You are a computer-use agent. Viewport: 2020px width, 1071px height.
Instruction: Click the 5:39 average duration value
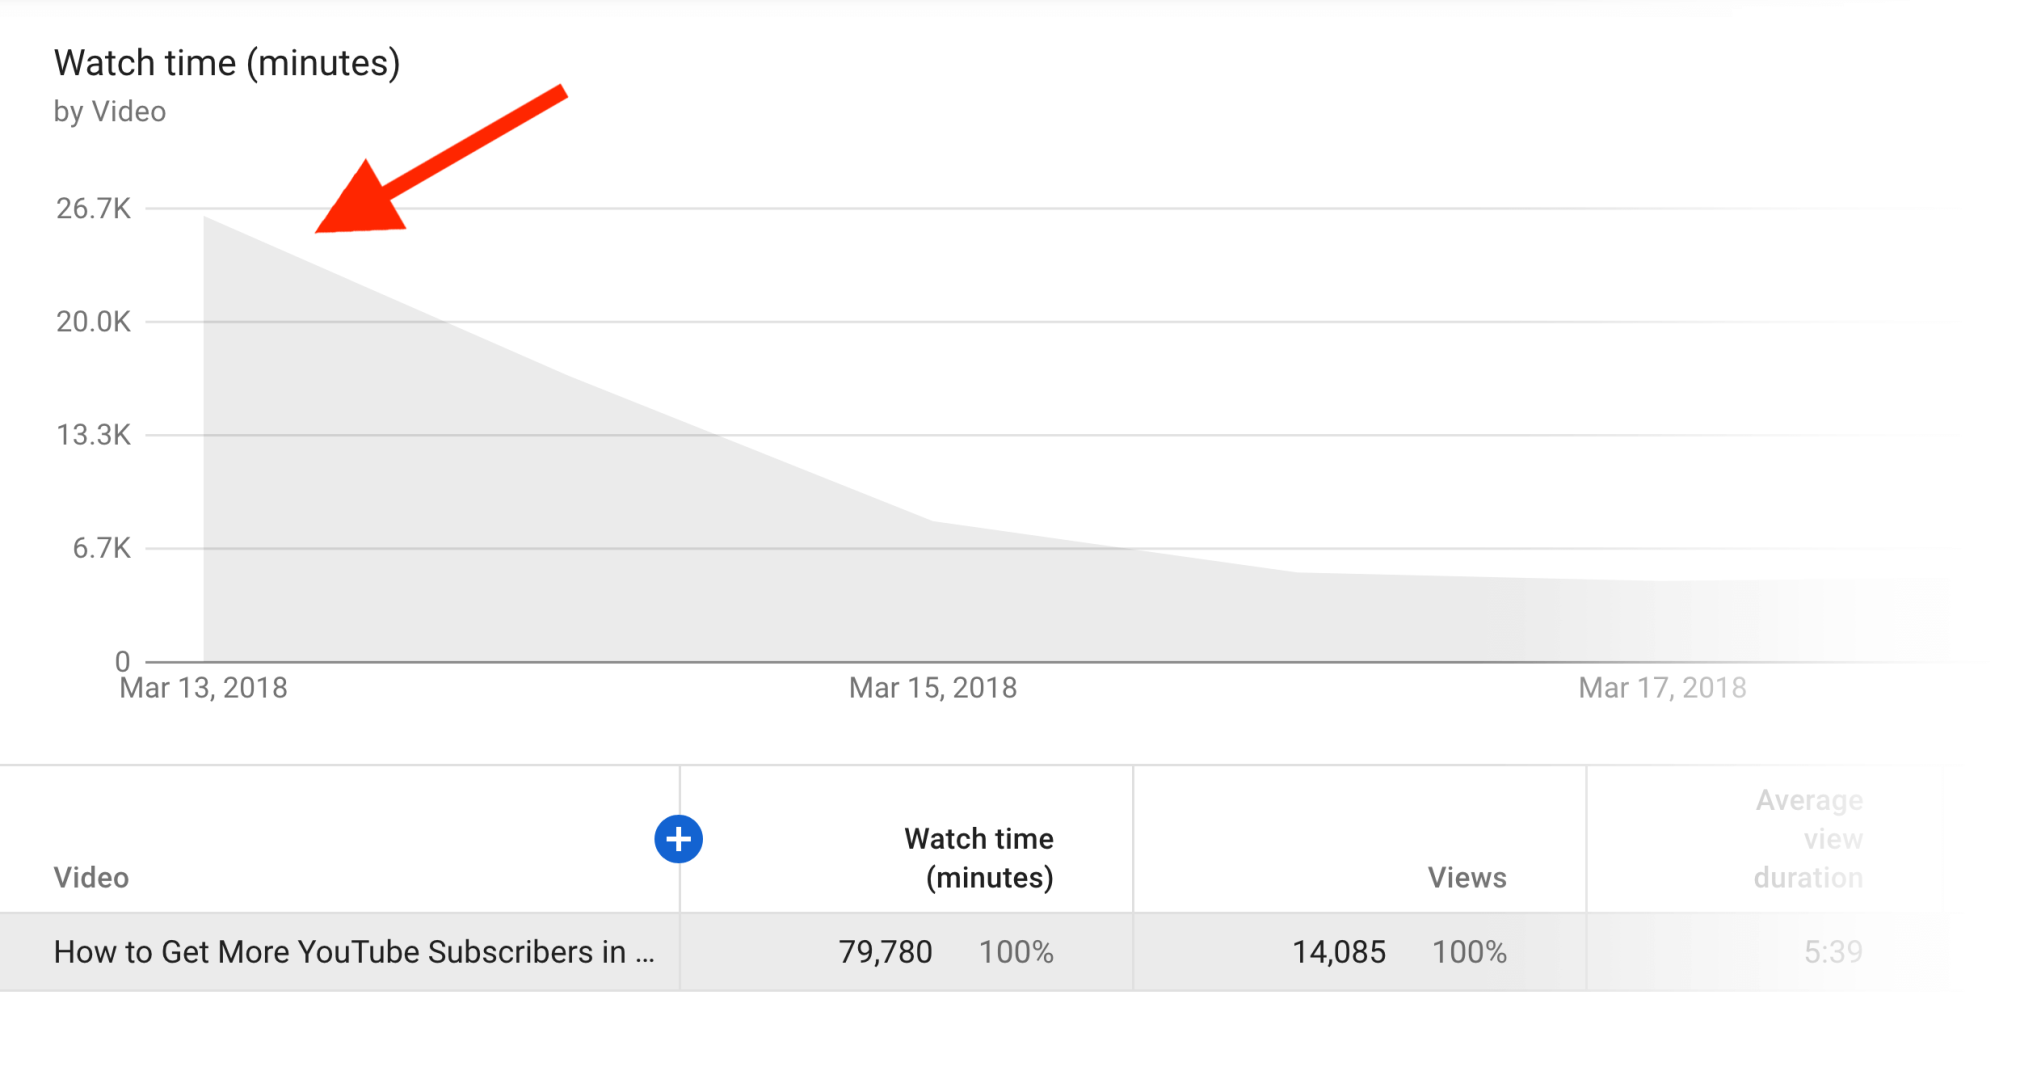[1835, 952]
